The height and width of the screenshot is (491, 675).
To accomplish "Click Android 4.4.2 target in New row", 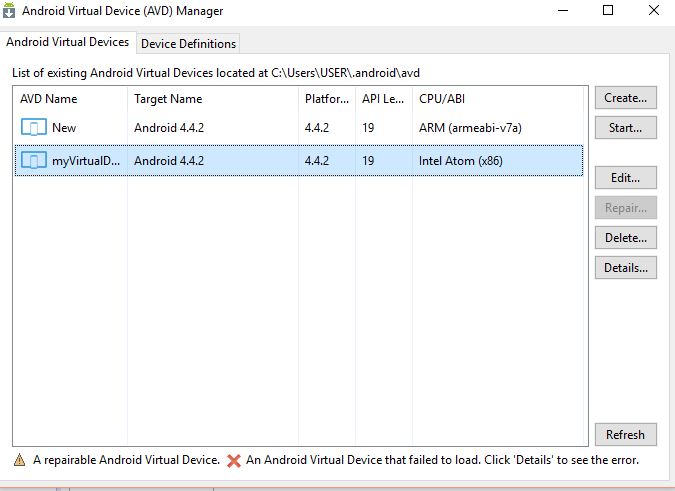I will (x=169, y=128).
